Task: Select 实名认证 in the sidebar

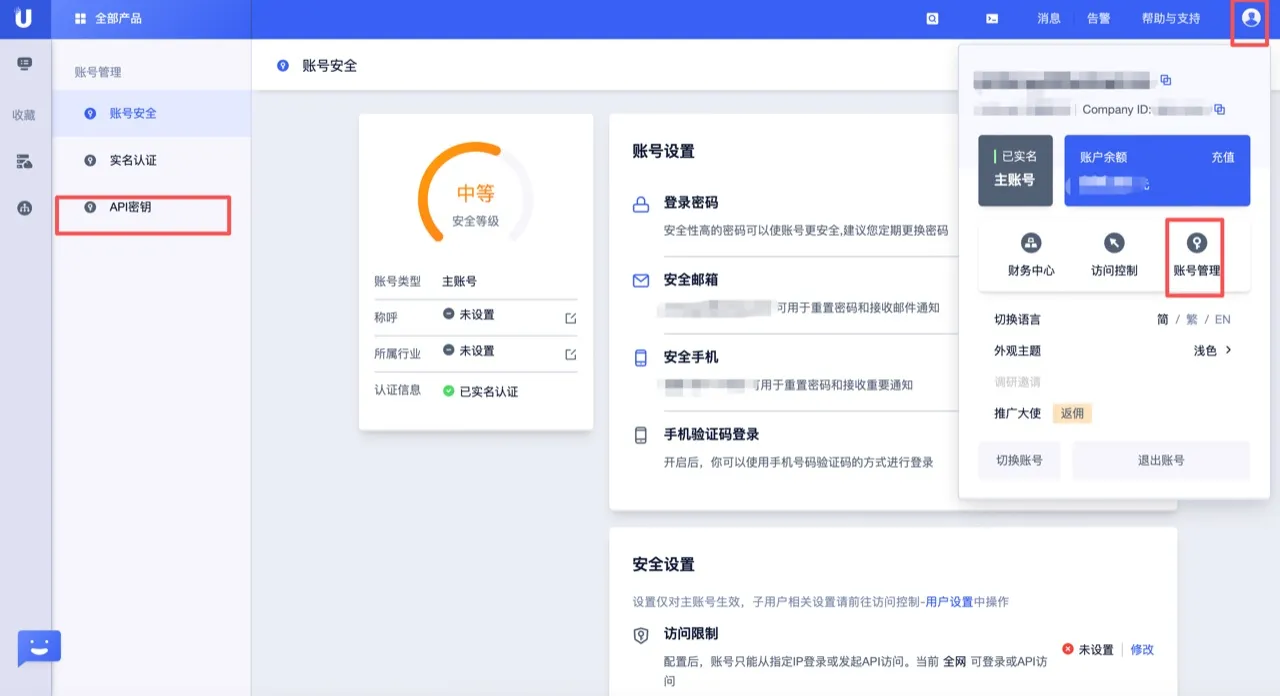Action: (151, 160)
